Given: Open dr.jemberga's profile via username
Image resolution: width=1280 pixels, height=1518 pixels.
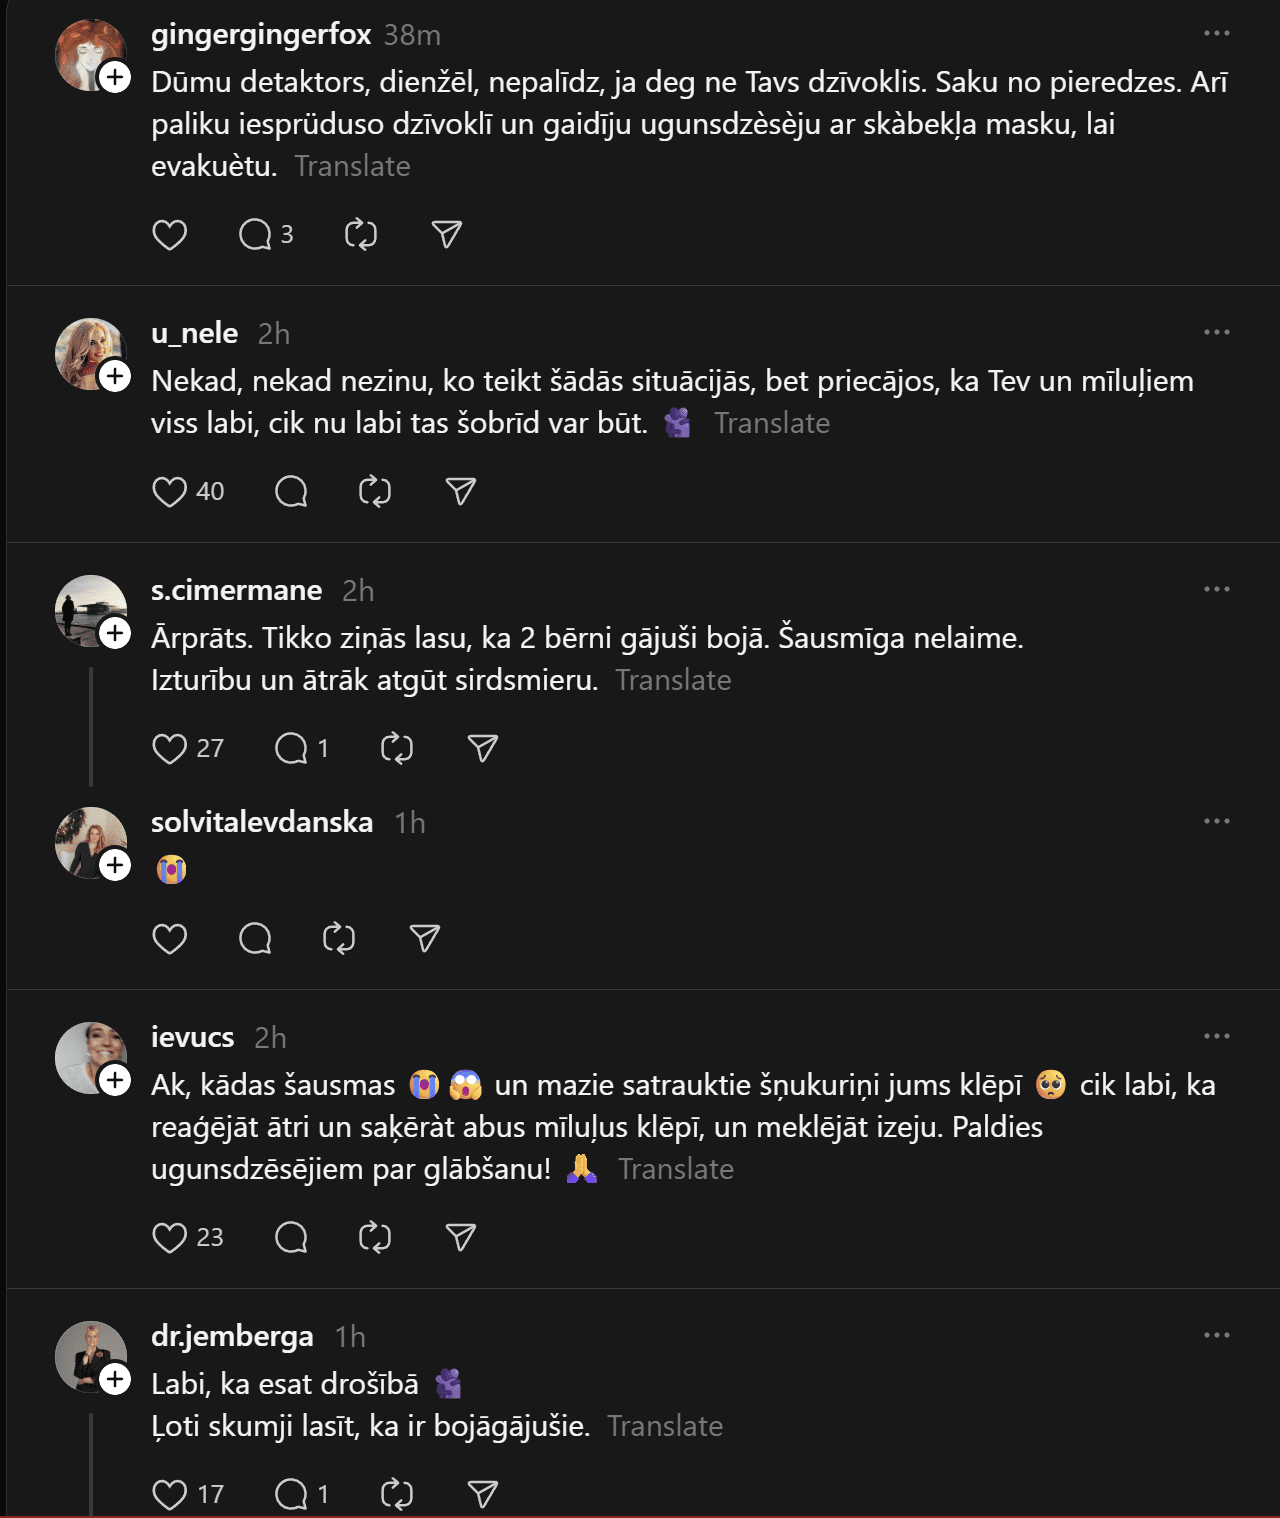Looking at the screenshot, I should click(x=232, y=1336).
